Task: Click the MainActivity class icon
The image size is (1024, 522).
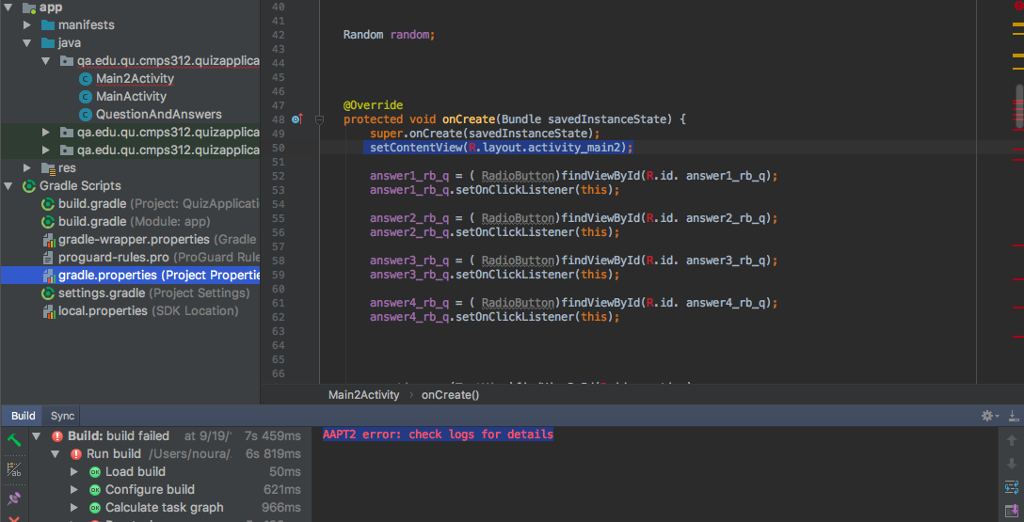Action: (x=85, y=97)
